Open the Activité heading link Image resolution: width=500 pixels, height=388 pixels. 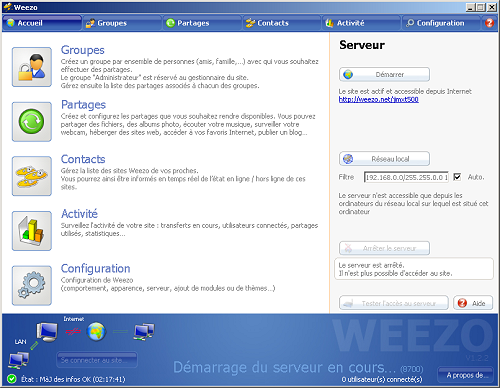(79, 214)
